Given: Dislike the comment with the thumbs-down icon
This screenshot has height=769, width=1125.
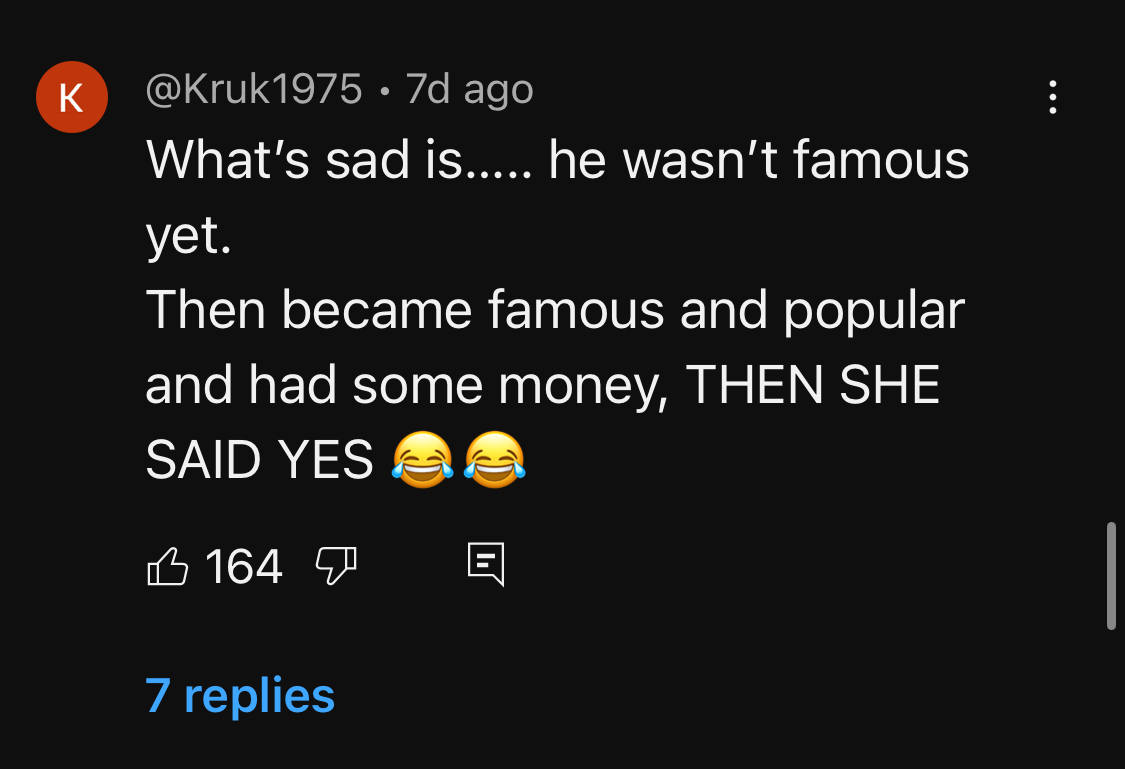Looking at the screenshot, I should (336, 566).
